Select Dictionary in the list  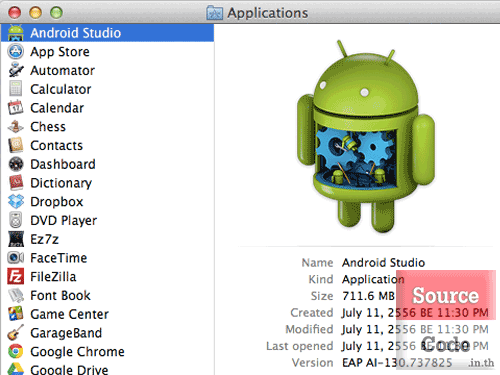[61, 183]
